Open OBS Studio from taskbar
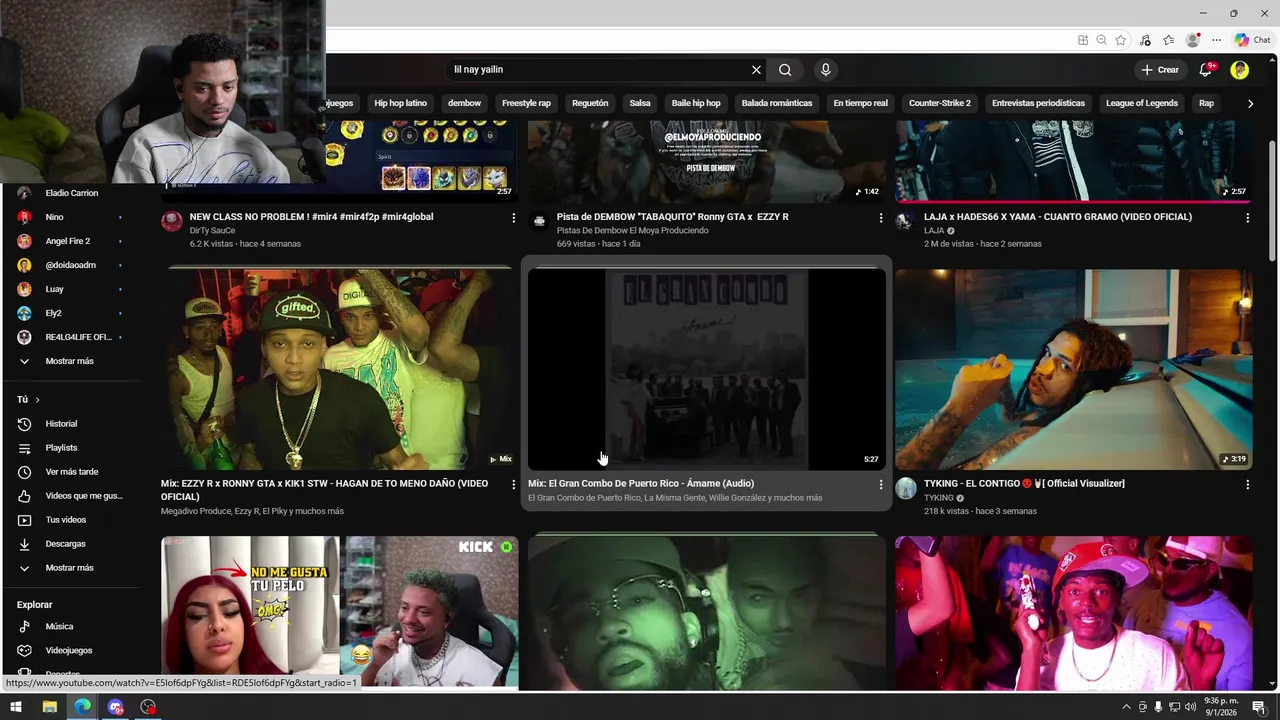The width and height of the screenshot is (1280, 720). click(x=148, y=707)
